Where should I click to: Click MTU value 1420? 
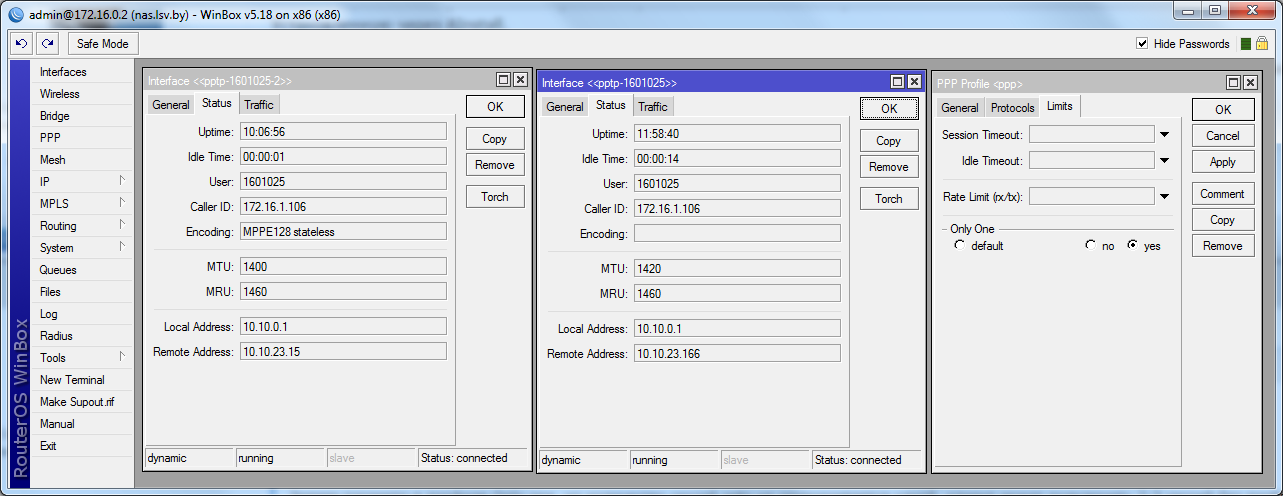pyautogui.click(x=737, y=269)
